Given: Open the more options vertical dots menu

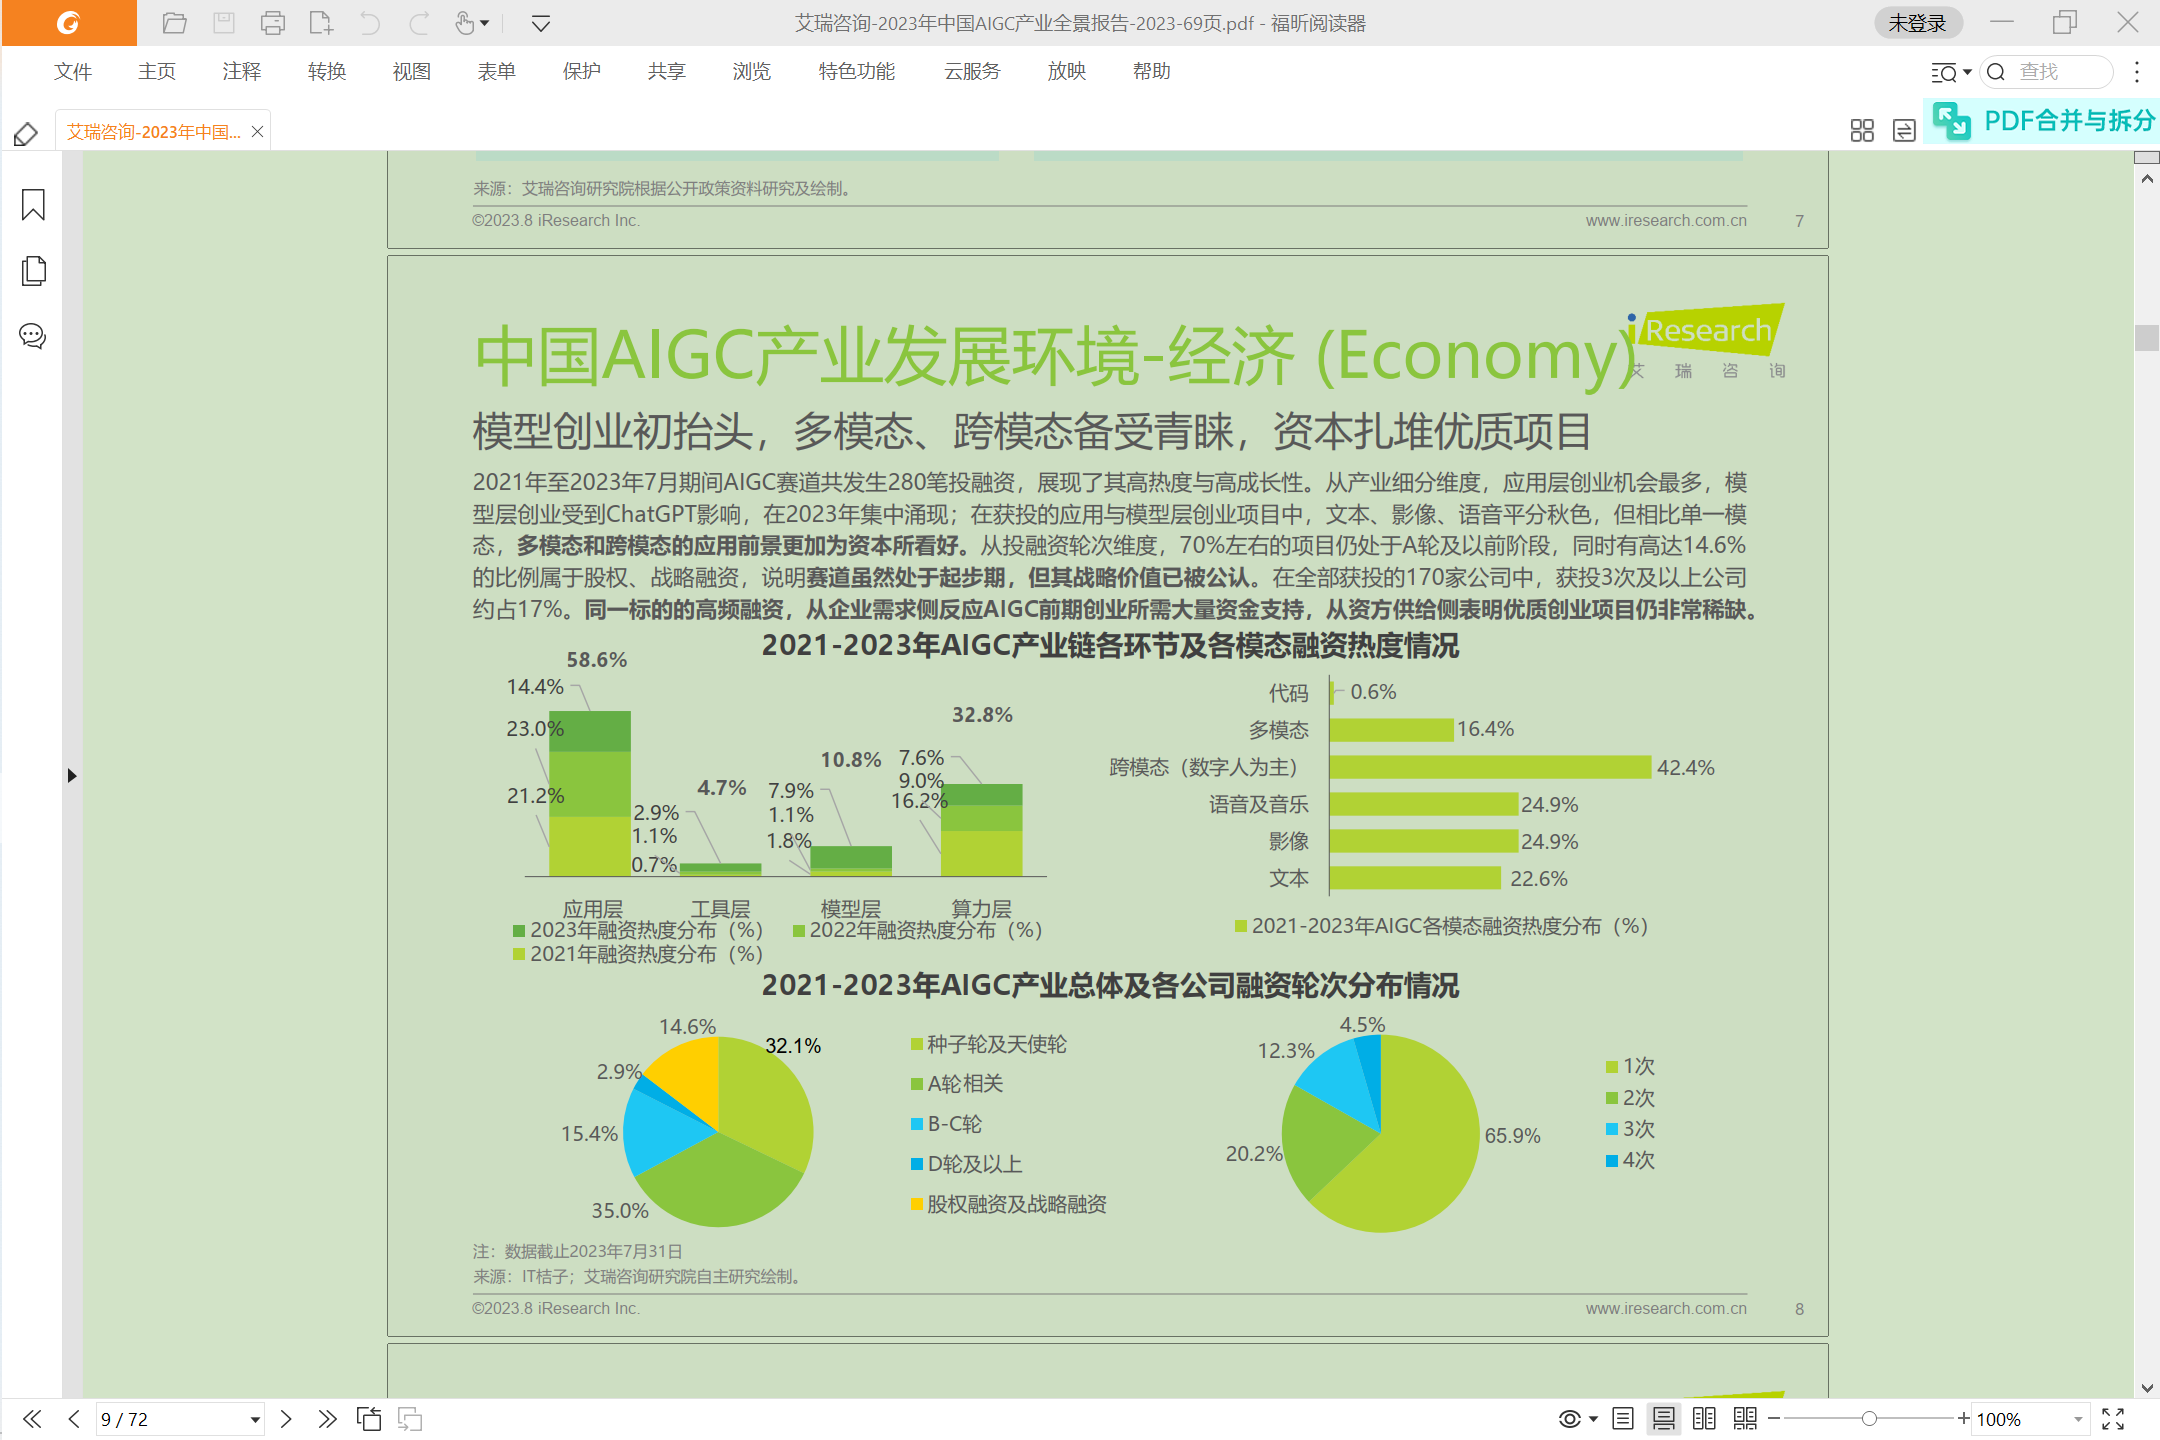Looking at the screenshot, I should 2137,72.
